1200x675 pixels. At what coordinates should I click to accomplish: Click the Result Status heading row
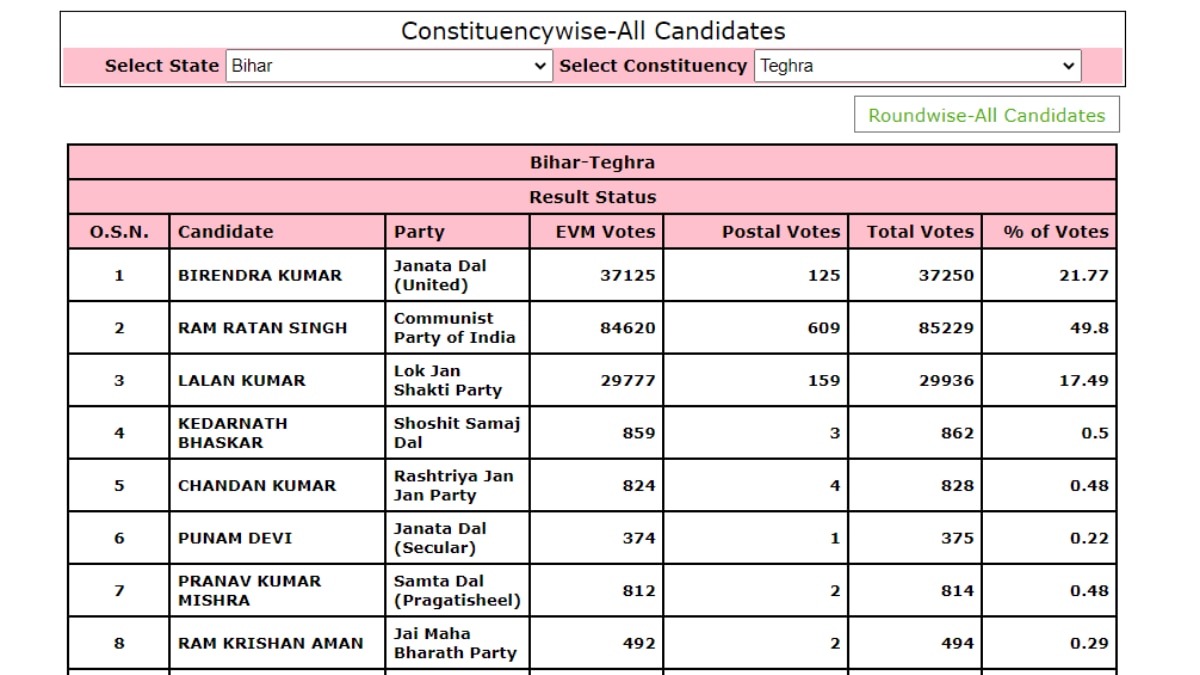[592, 197]
